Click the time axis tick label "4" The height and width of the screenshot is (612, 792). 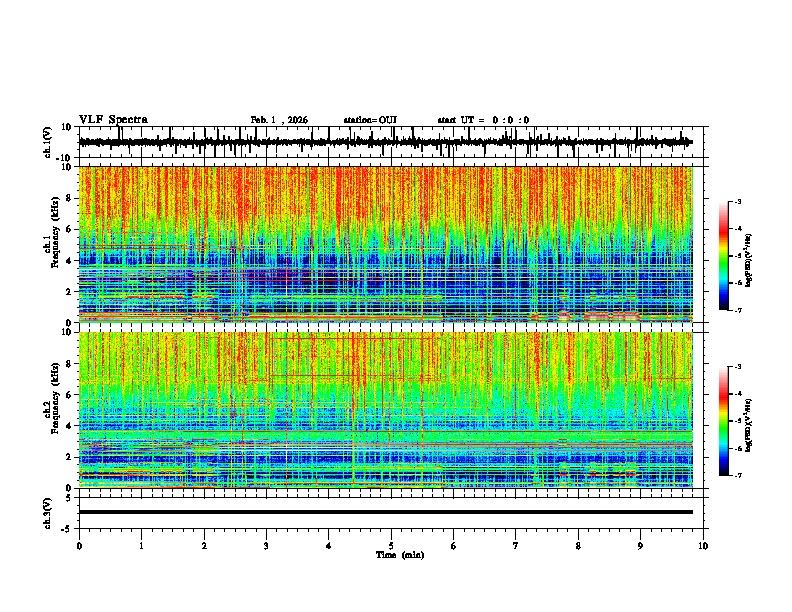(329, 546)
